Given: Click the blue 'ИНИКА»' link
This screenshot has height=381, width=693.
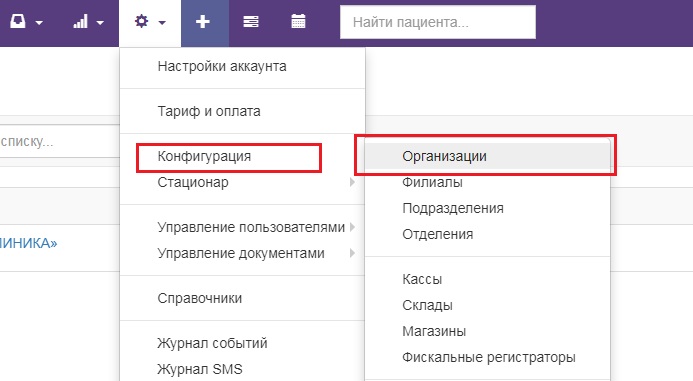Looking at the screenshot, I should (x=28, y=243).
